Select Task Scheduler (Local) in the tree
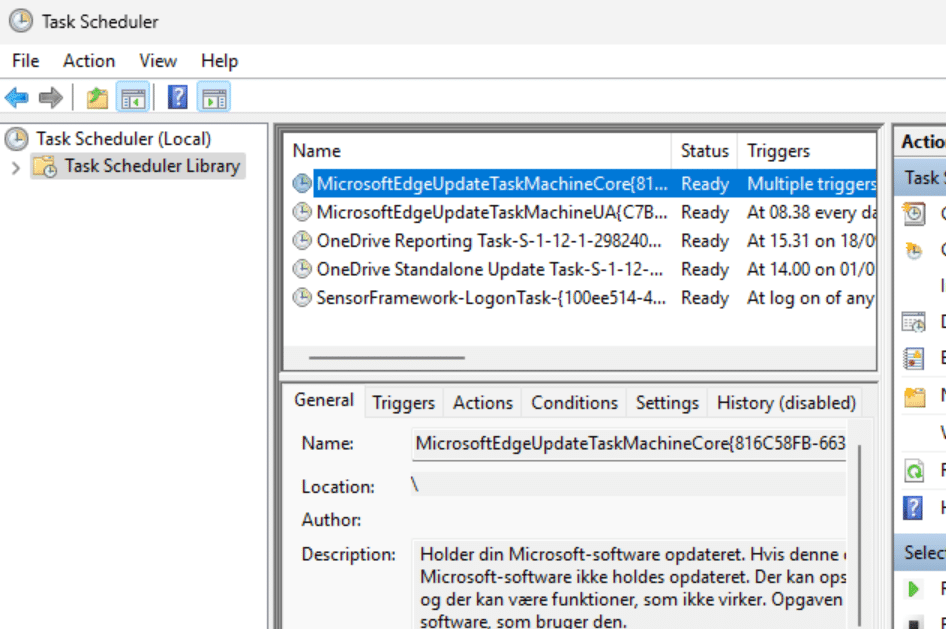The image size is (946, 629). (123, 139)
